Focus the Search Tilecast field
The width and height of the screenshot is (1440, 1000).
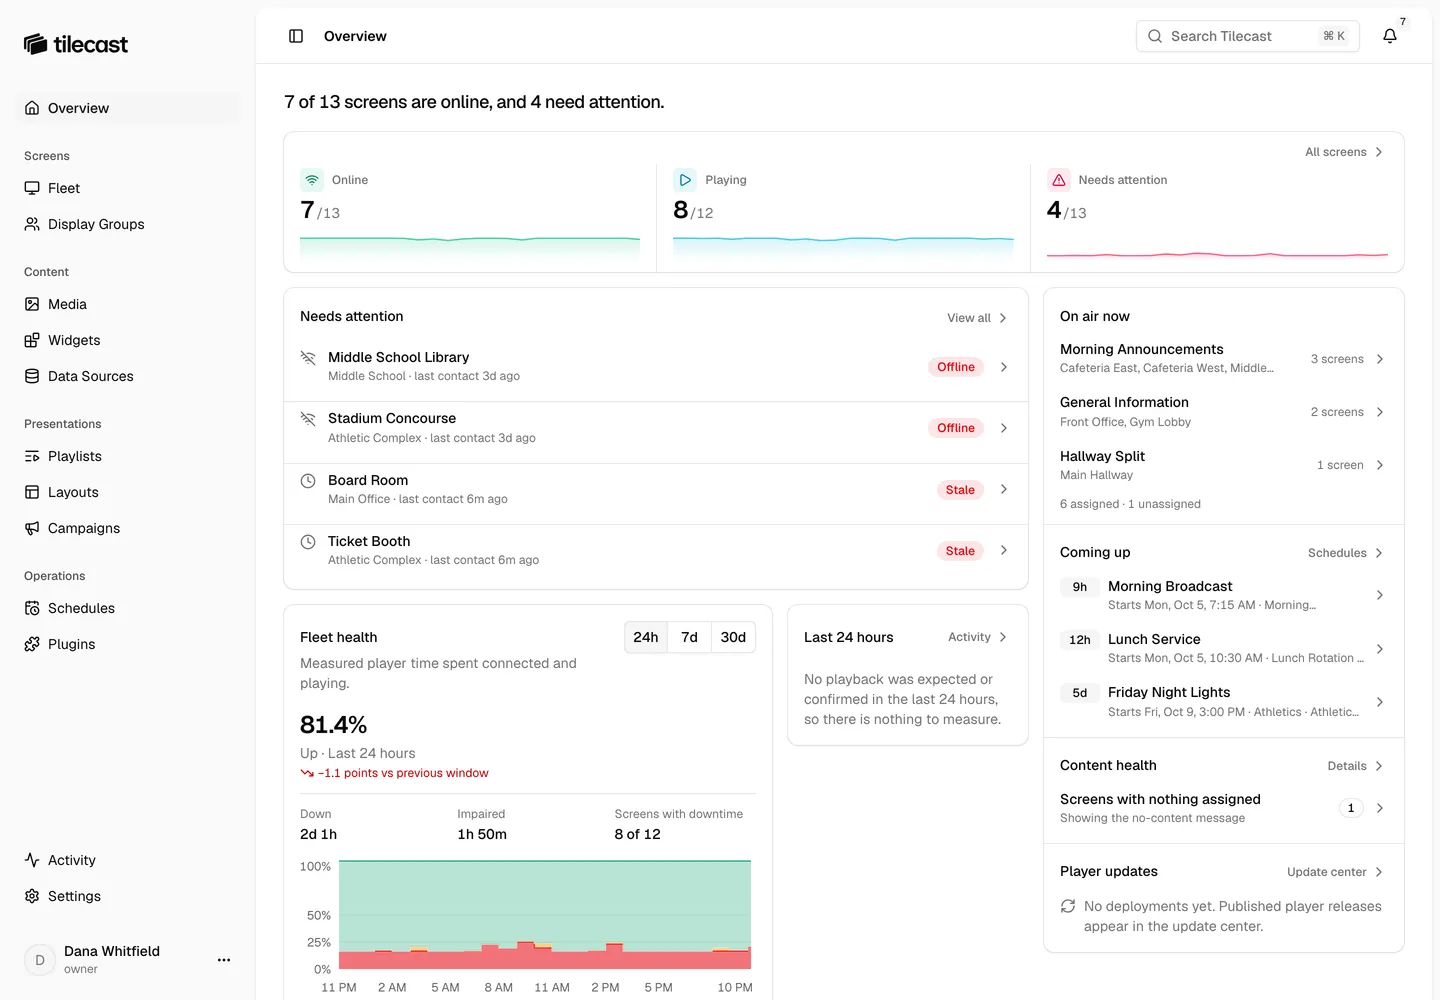(1248, 36)
